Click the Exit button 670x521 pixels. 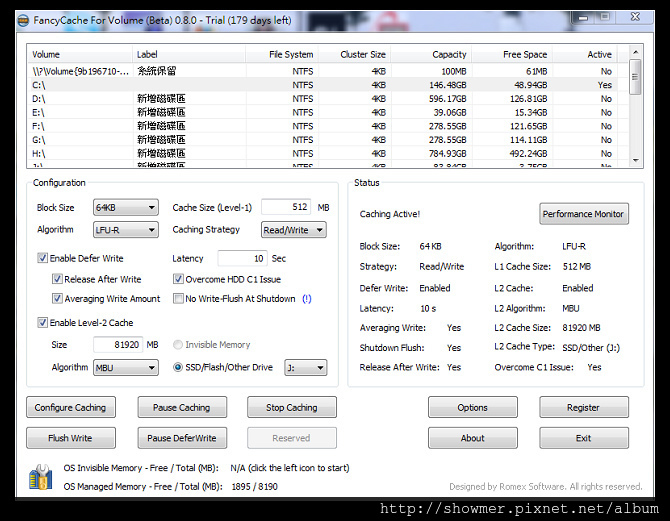[x=584, y=438]
